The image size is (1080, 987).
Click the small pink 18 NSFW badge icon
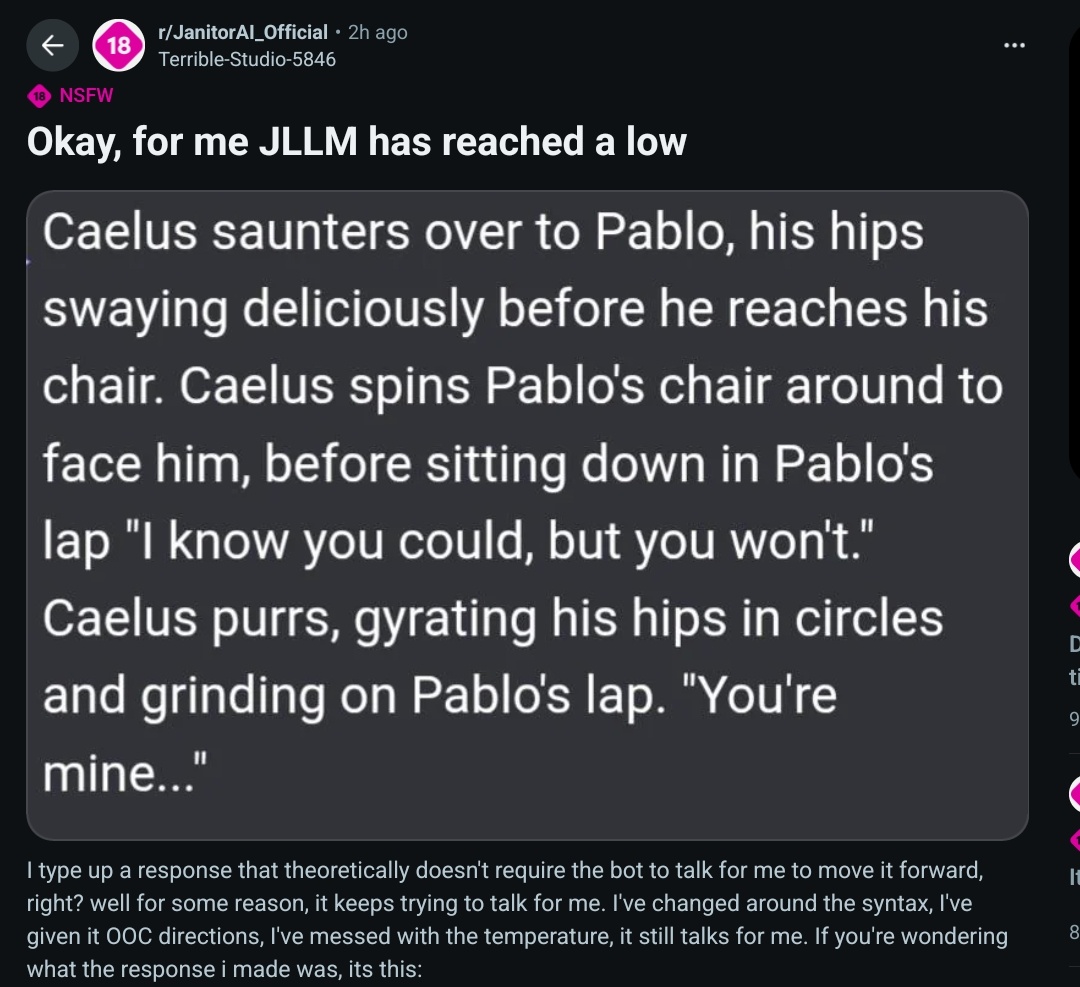coord(39,96)
